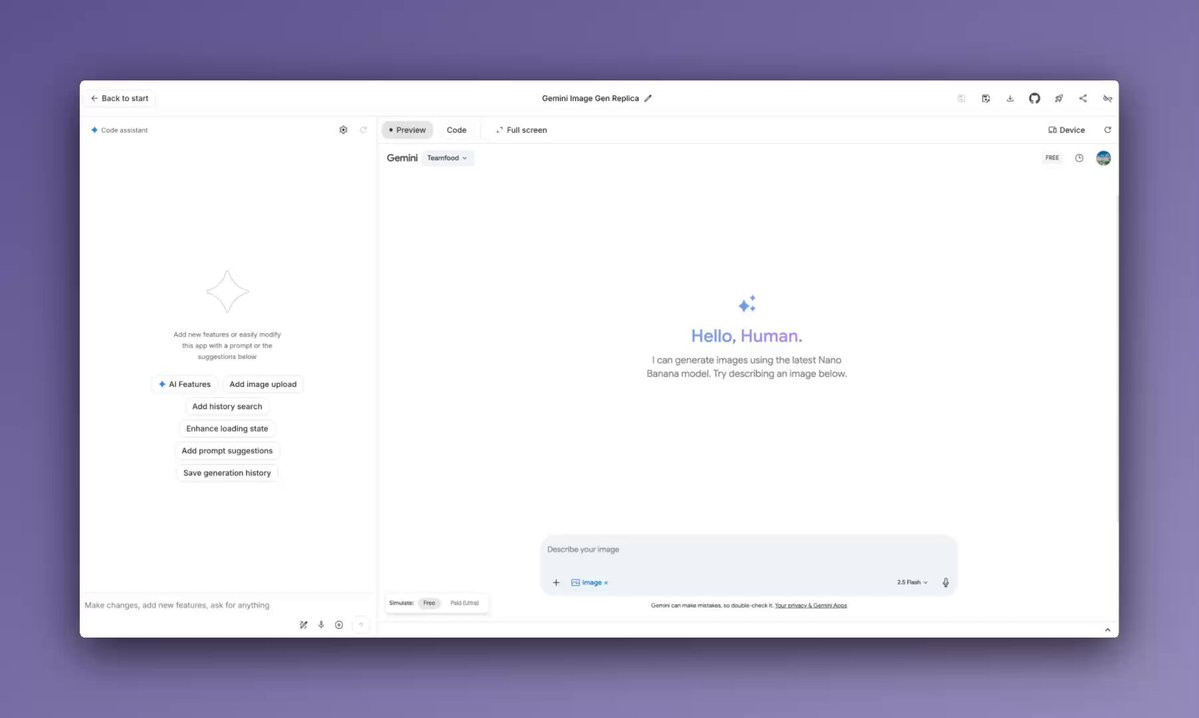Focus the Describe your image field
Image resolution: width=1199 pixels, height=718 pixels.
coord(748,550)
